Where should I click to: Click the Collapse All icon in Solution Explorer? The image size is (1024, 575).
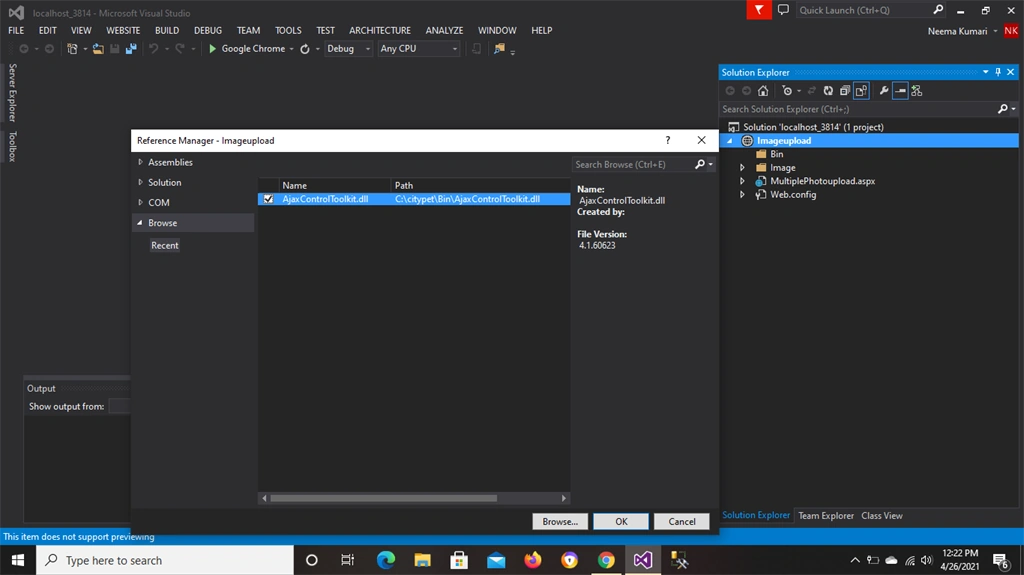[844, 91]
